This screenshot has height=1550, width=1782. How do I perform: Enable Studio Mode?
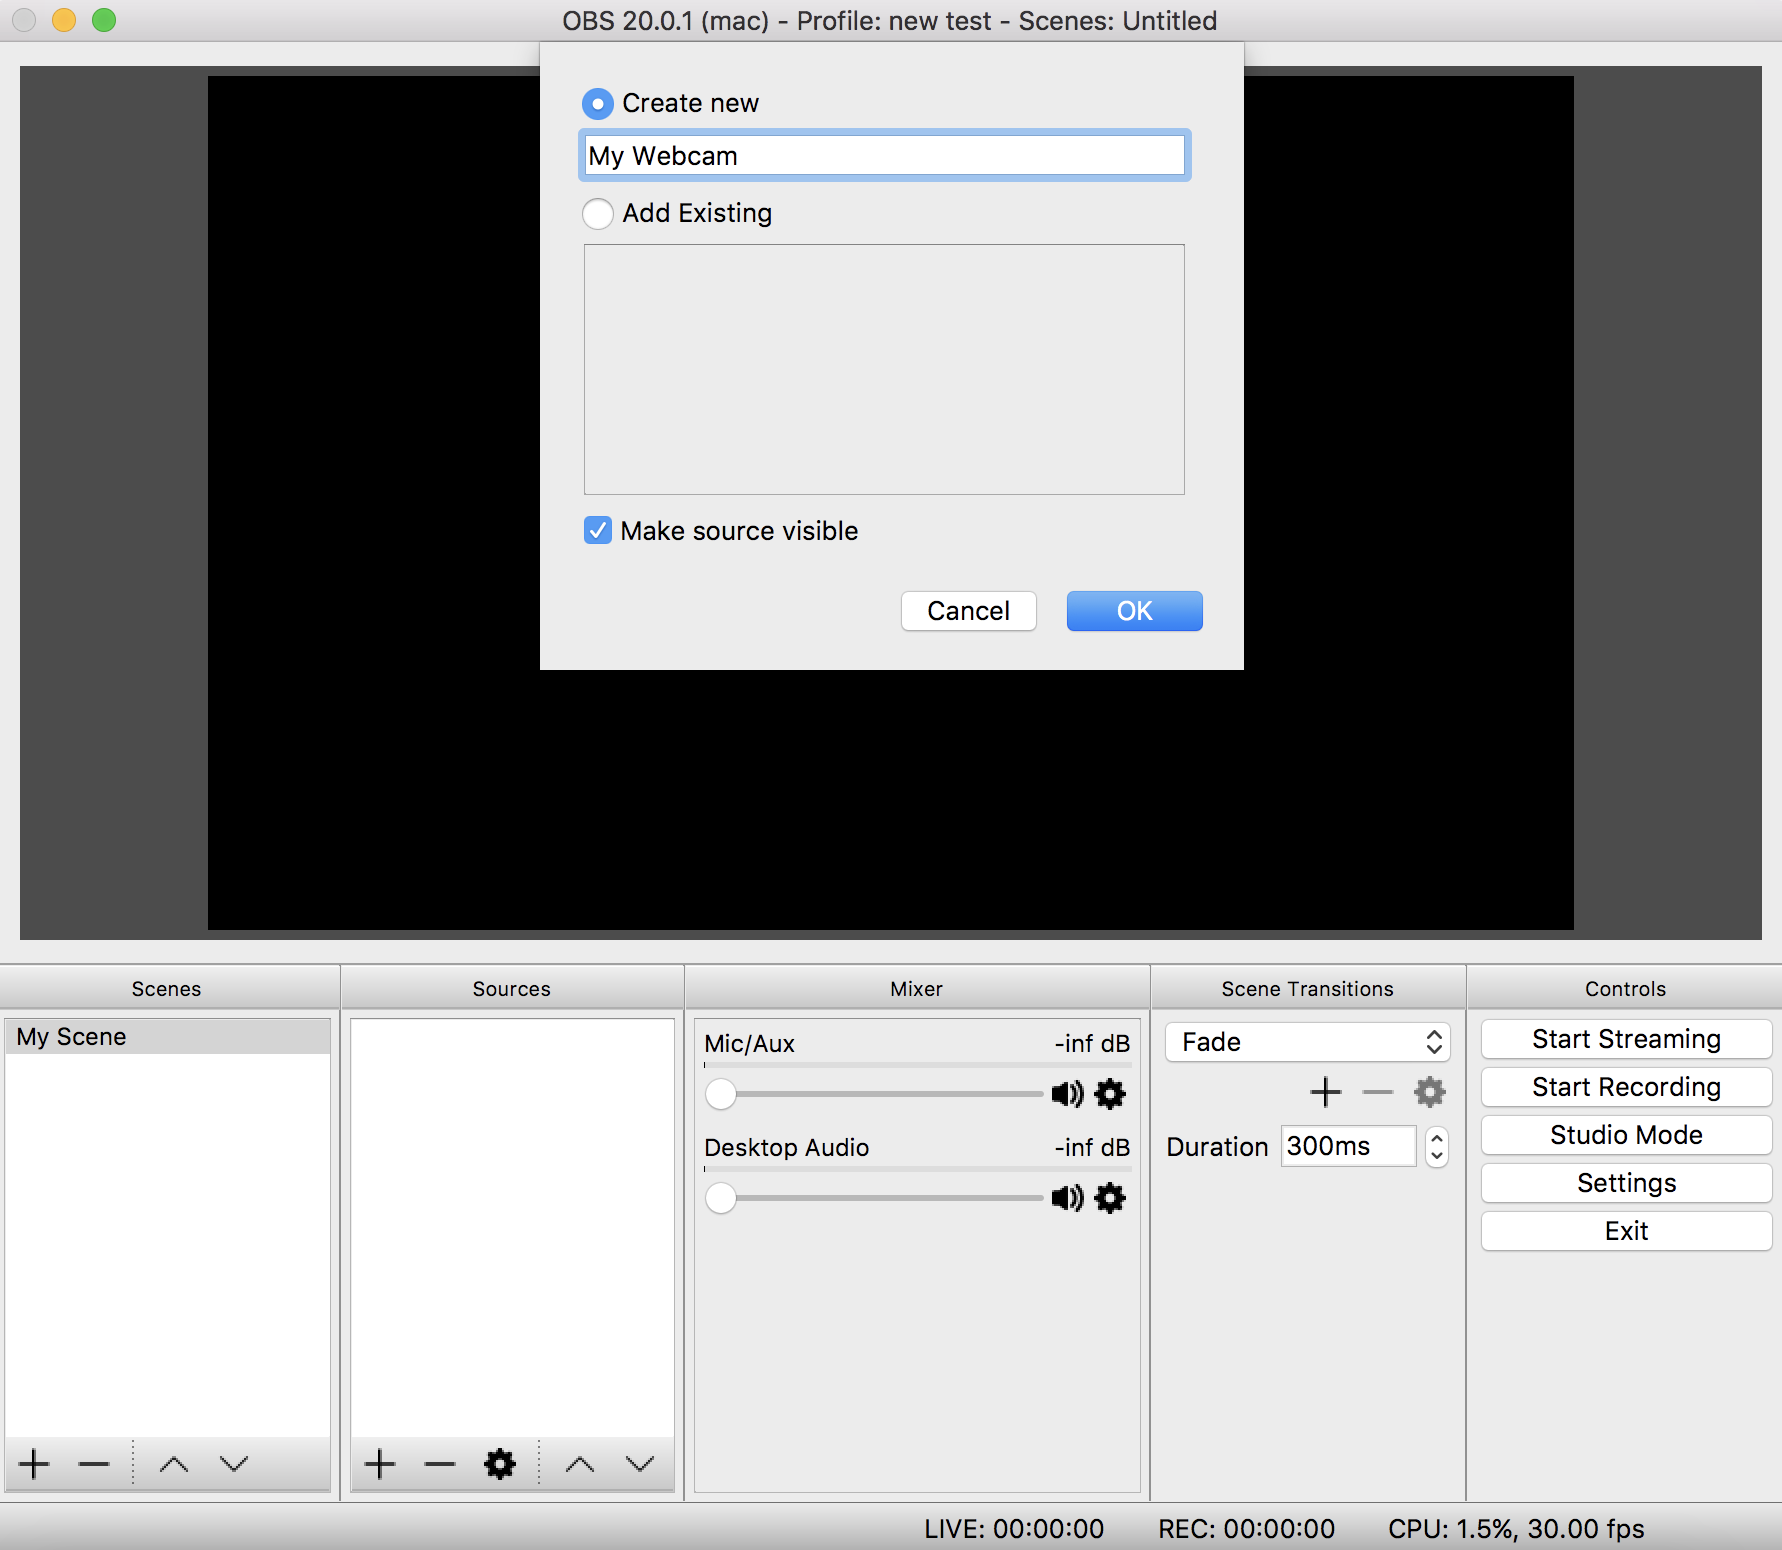(x=1626, y=1135)
